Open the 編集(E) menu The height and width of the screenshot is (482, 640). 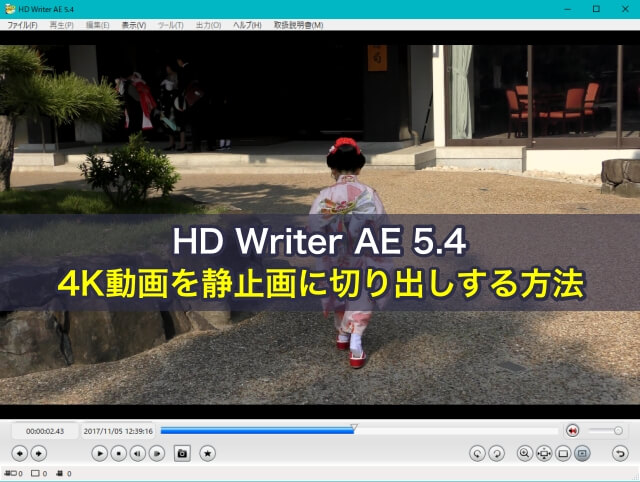coord(98,25)
